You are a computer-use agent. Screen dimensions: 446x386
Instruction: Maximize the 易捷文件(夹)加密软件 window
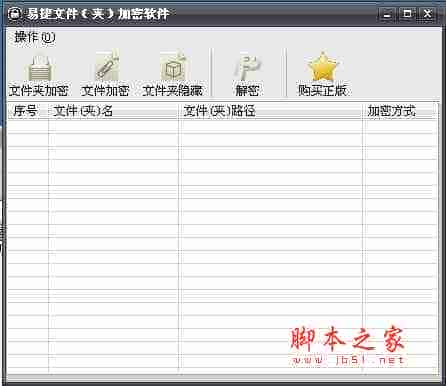click(407, 14)
